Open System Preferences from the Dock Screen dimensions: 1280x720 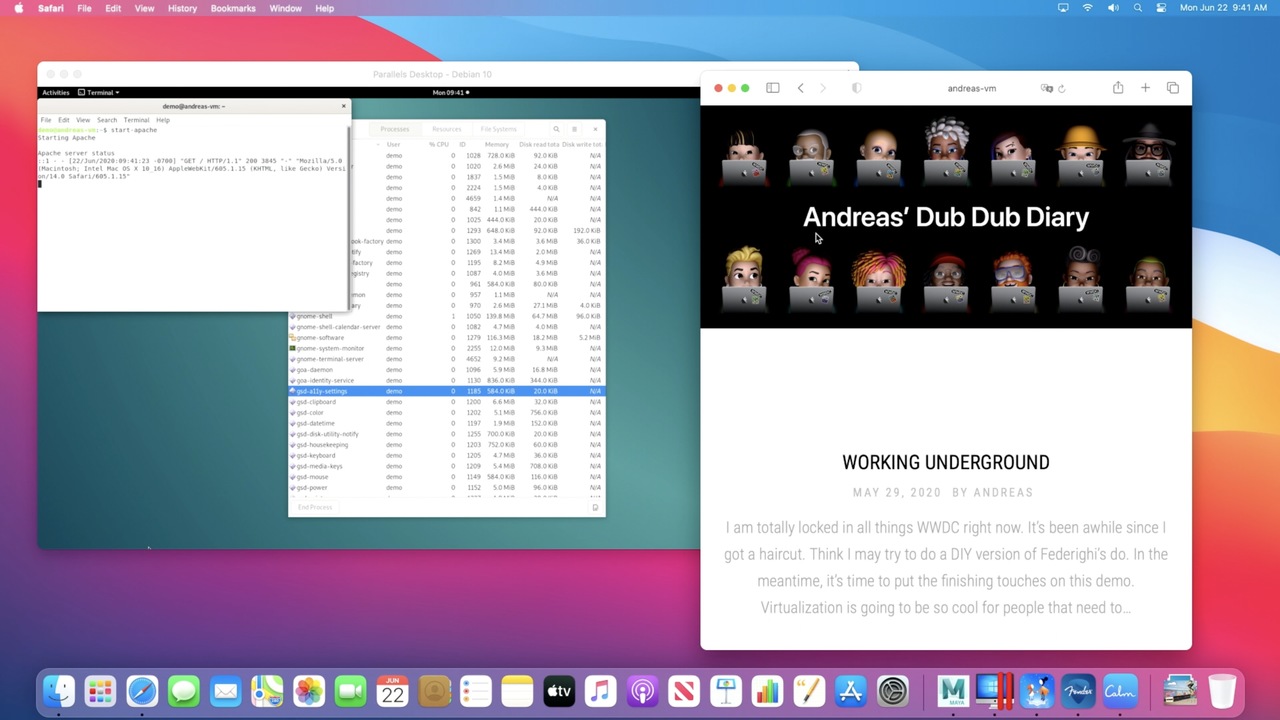coord(892,691)
